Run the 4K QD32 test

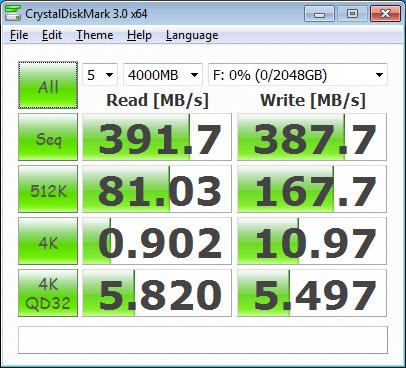coord(48,293)
